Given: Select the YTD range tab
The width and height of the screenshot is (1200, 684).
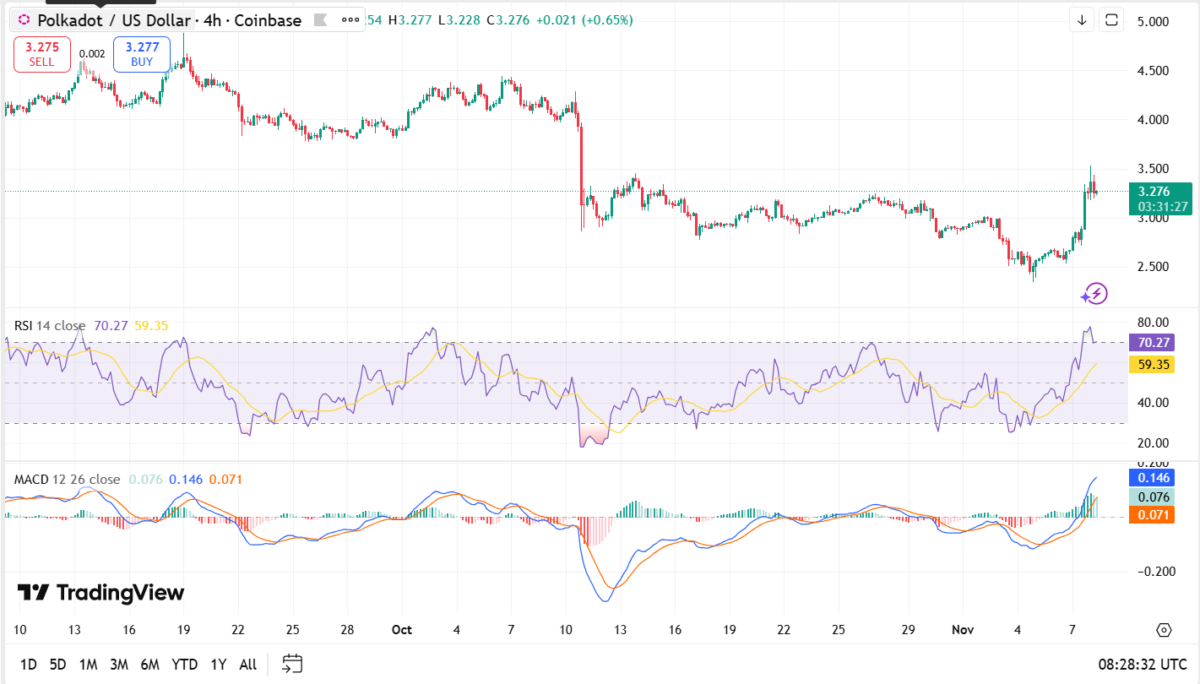Looking at the screenshot, I should [184, 664].
